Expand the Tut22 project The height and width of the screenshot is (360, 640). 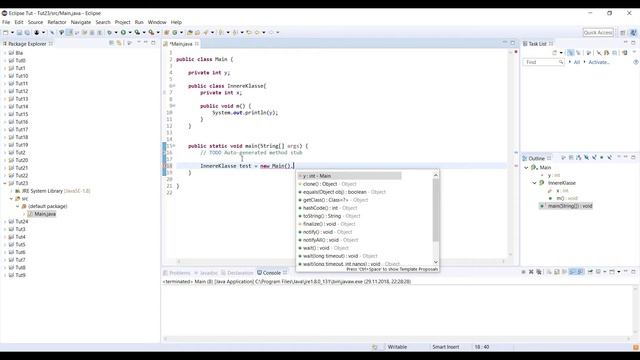[x=5, y=176]
